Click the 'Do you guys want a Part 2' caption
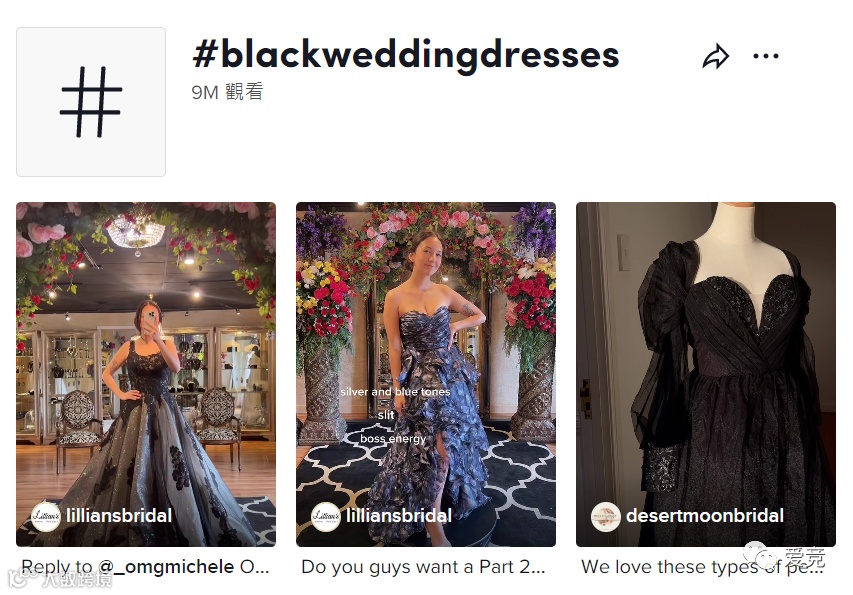The image size is (853, 595). pos(423,567)
